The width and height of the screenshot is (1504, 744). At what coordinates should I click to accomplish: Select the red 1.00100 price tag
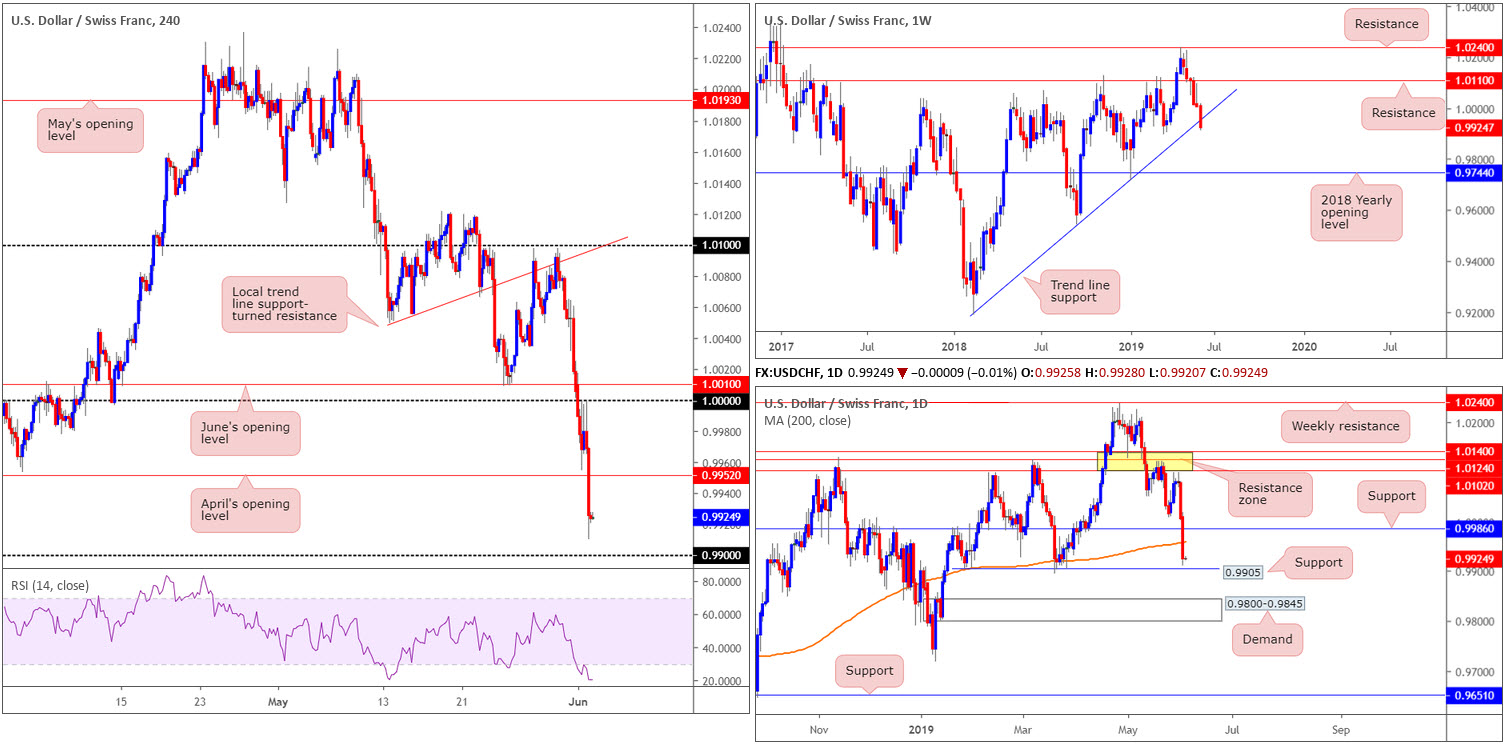[720, 384]
